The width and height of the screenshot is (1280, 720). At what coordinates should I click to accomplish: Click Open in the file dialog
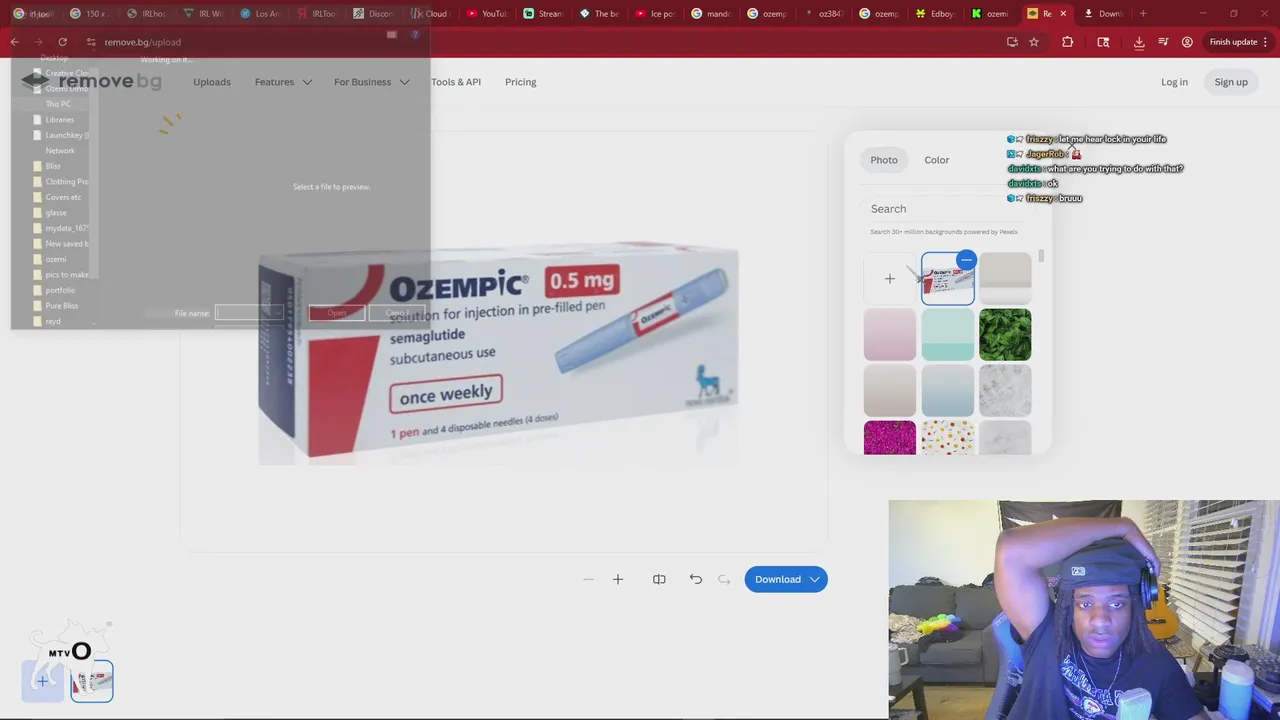coord(337,313)
